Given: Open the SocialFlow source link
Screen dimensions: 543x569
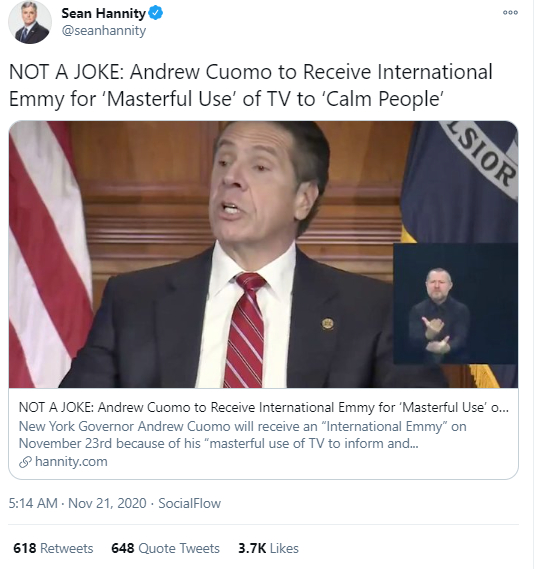Looking at the screenshot, I should click(x=189, y=503).
